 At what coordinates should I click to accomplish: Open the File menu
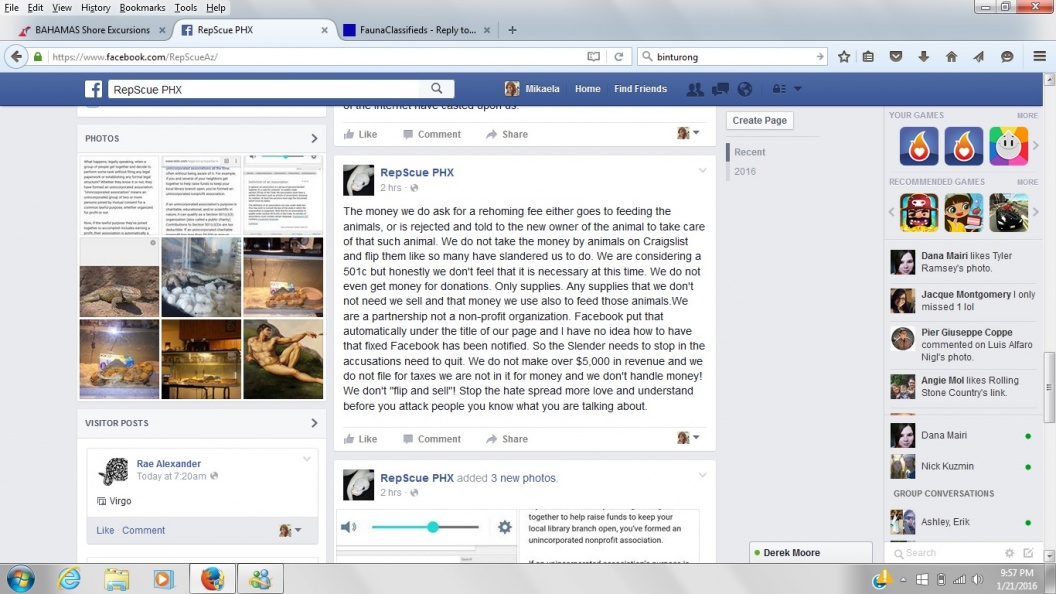point(11,7)
